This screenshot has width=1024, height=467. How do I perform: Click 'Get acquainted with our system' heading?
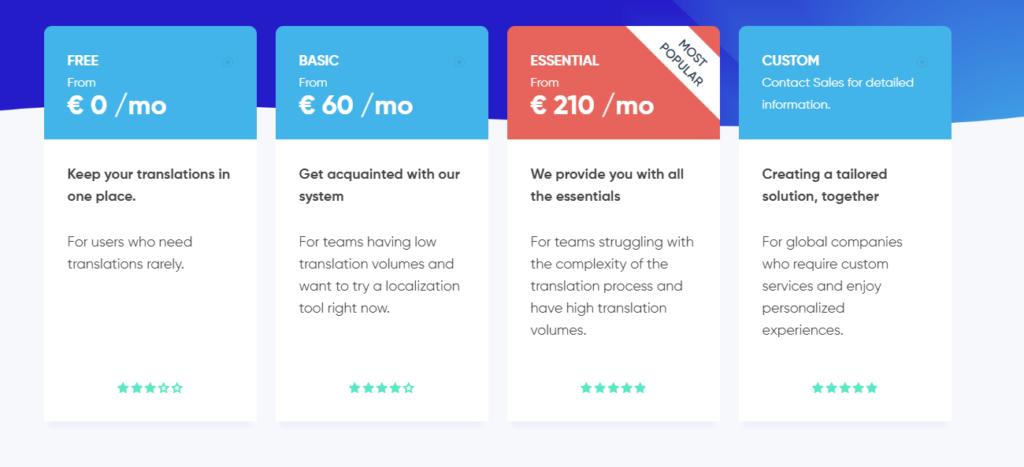379,185
